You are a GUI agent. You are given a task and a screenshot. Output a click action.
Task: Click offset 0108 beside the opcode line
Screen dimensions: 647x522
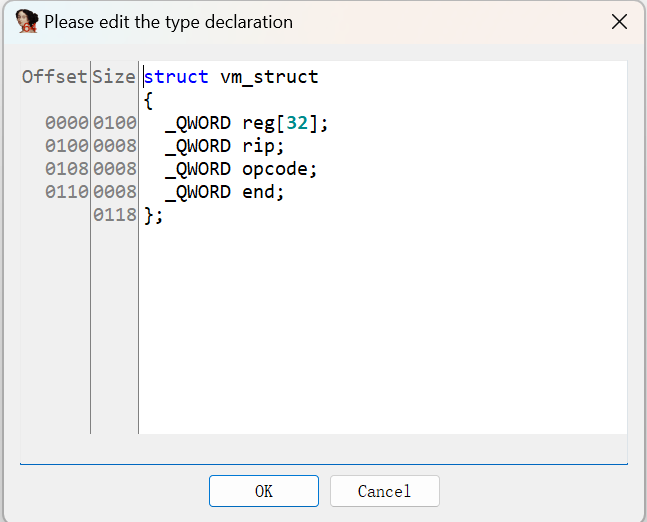pos(67,169)
